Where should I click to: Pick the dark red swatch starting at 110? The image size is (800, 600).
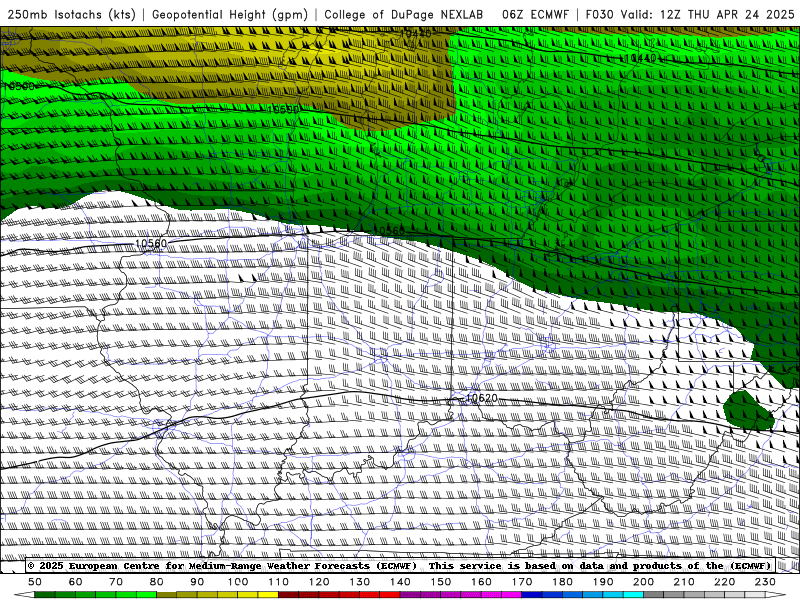[x=288, y=595]
